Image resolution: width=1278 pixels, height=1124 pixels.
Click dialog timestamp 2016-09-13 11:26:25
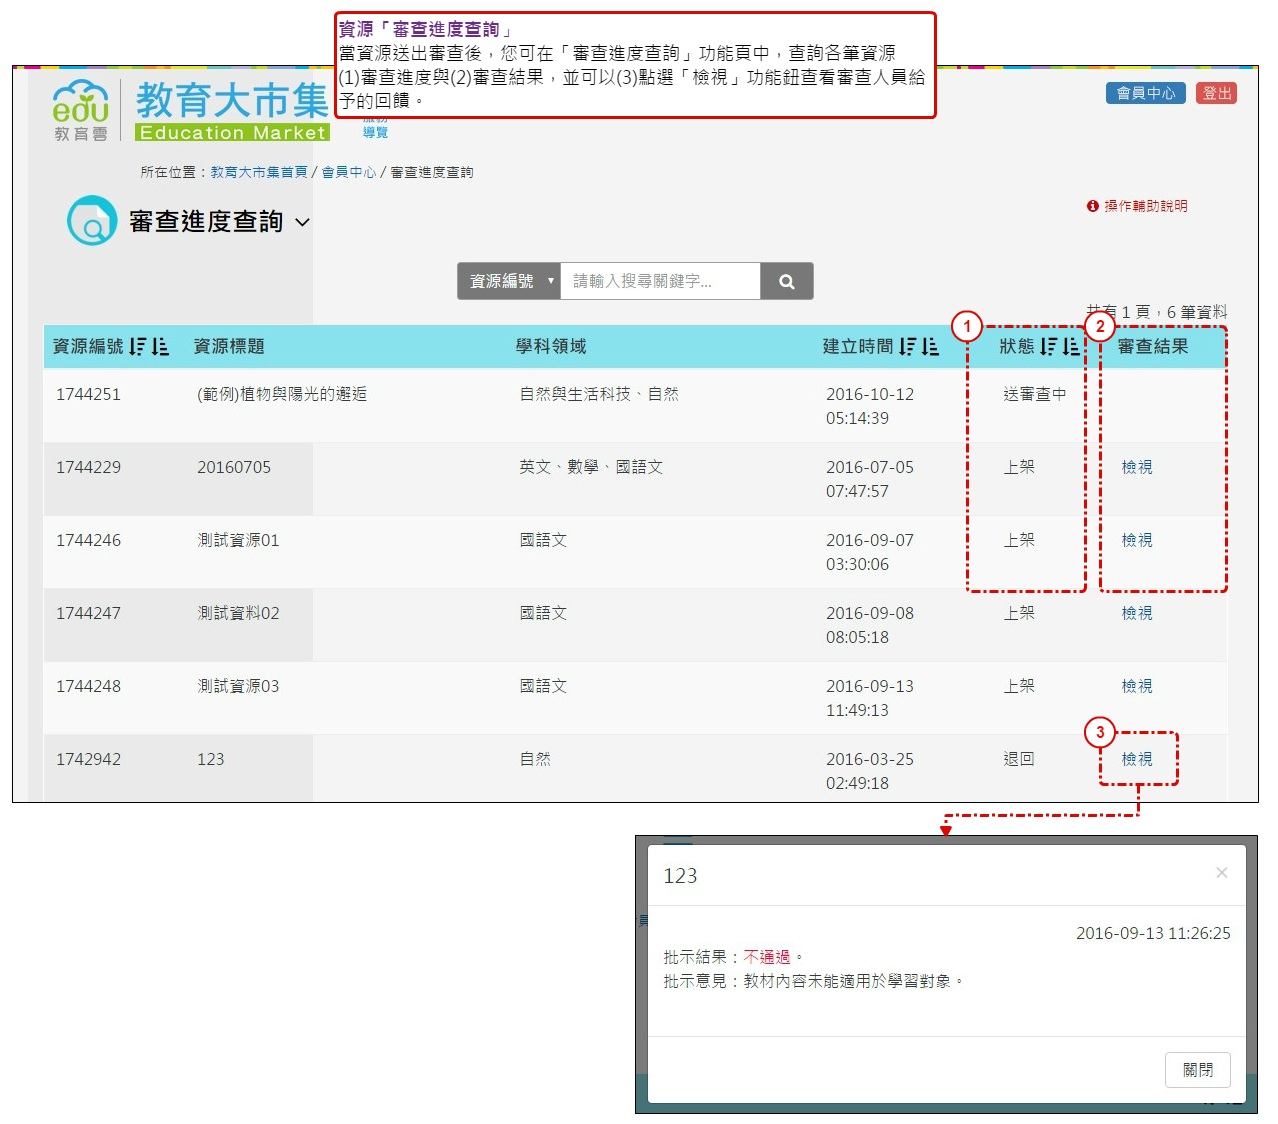point(1153,933)
